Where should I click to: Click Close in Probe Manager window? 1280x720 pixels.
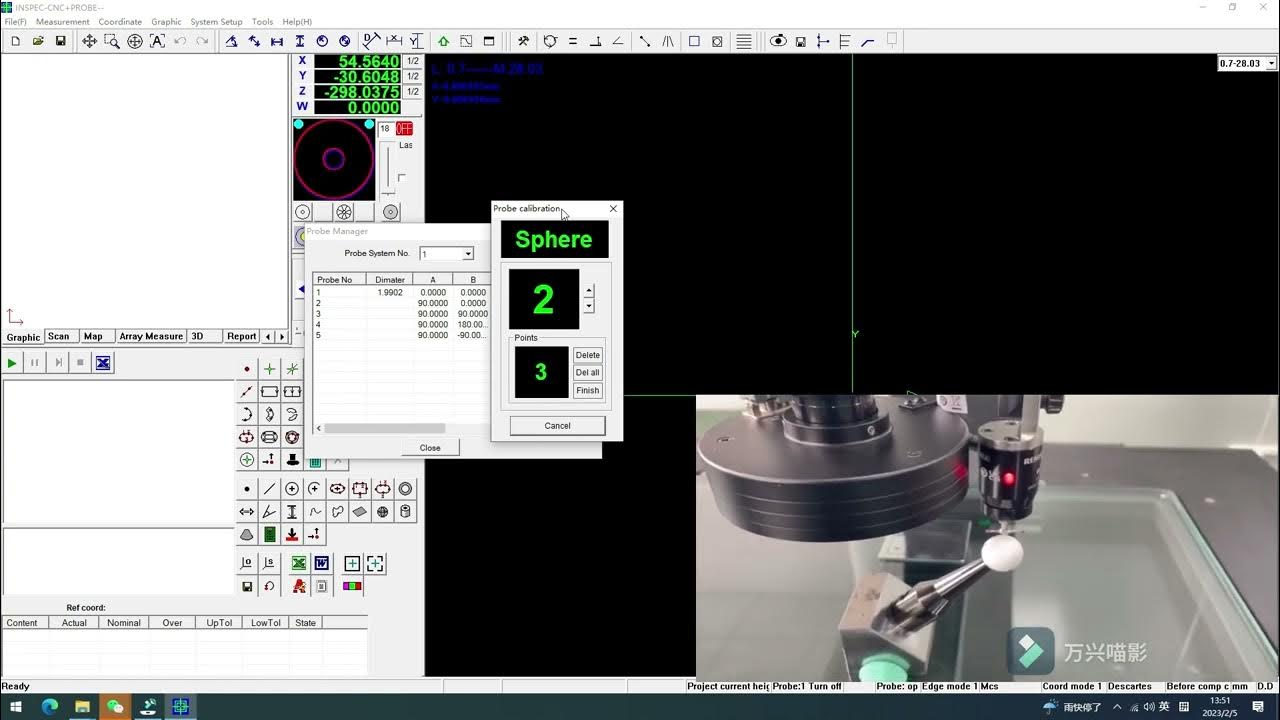pos(430,448)
